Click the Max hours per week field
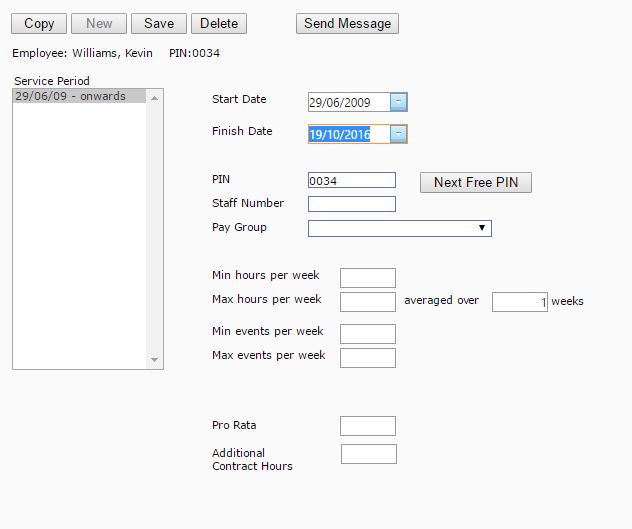 click(367, 302)
